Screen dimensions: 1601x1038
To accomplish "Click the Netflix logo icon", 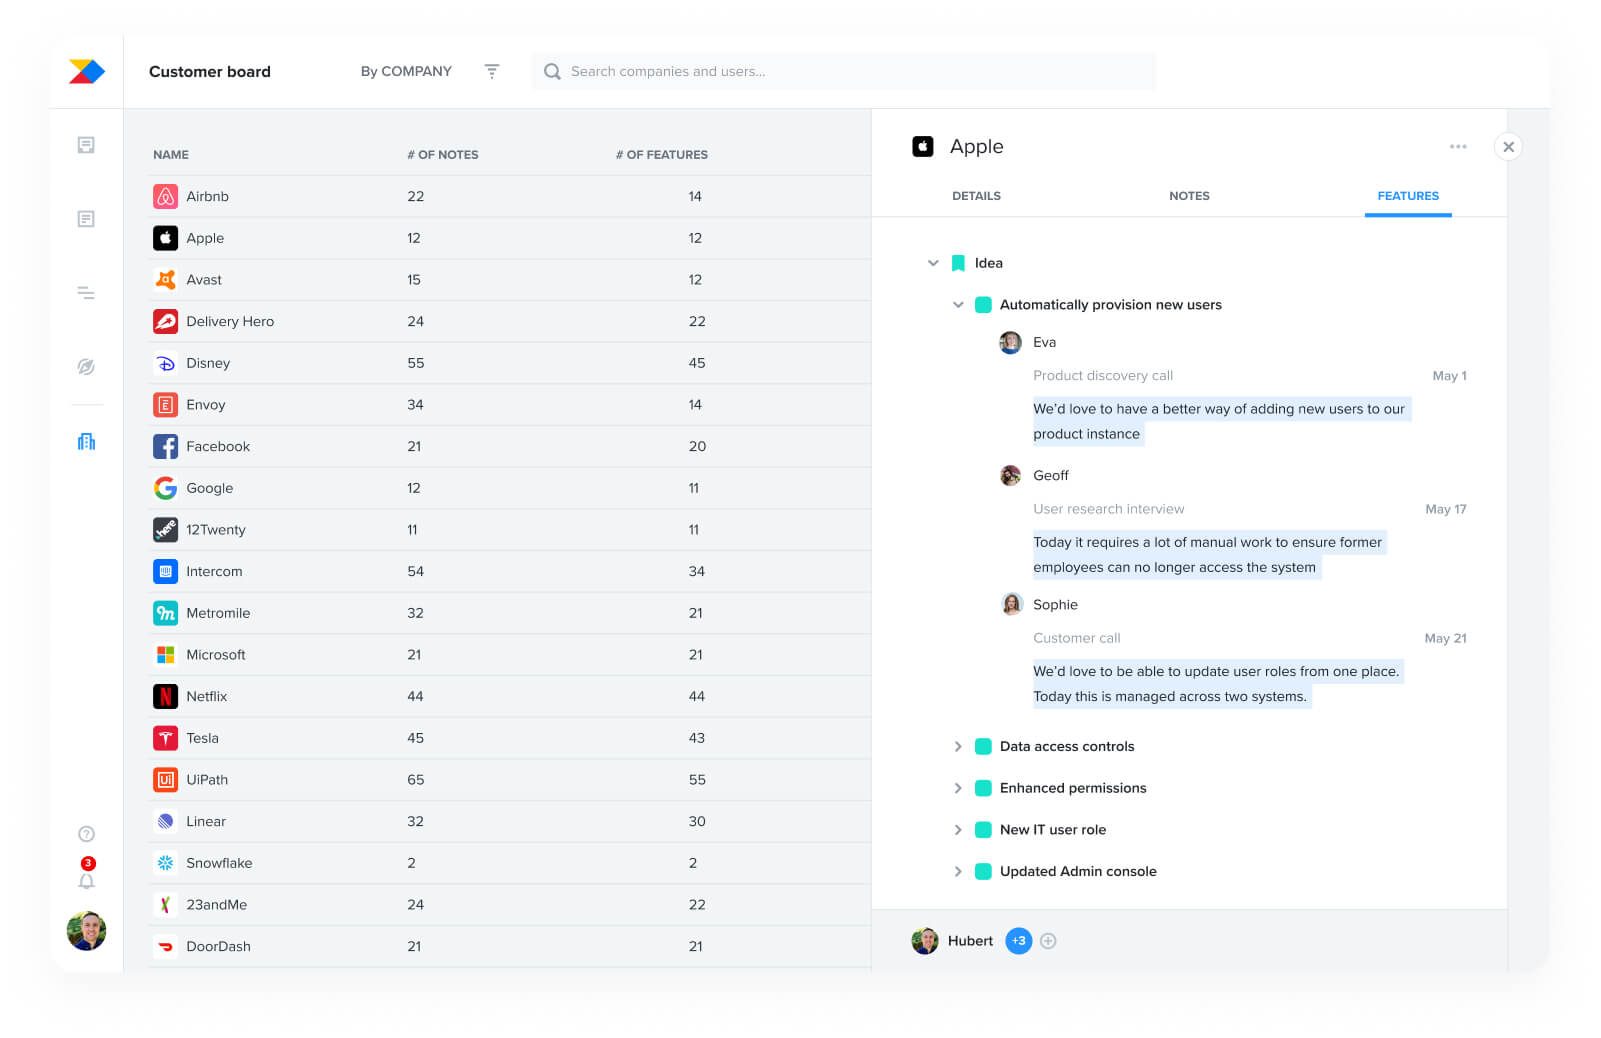I will point(165,696).
